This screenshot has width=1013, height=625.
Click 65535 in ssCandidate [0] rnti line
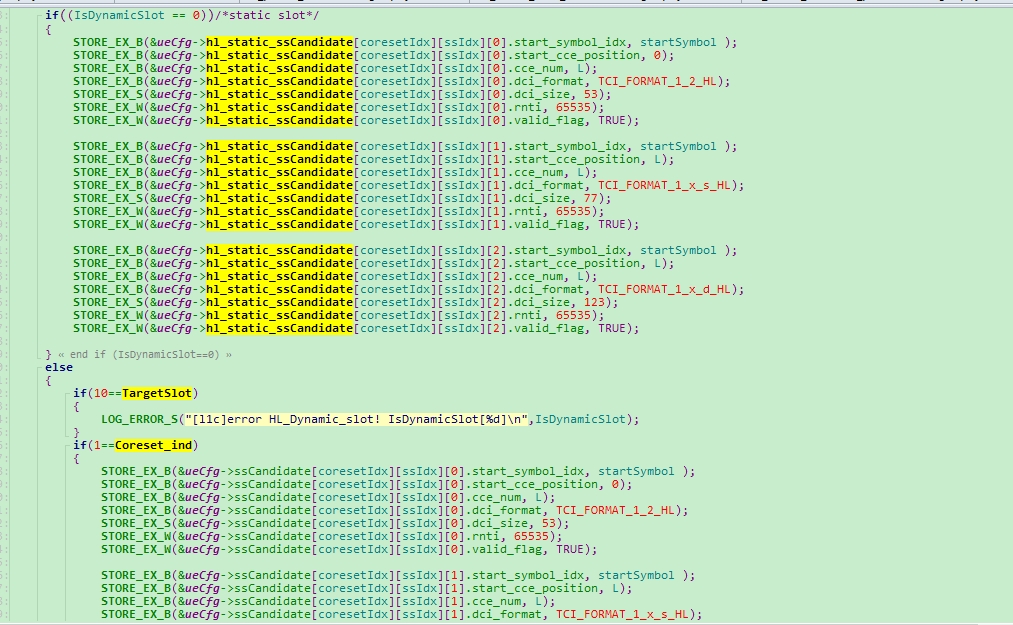[531, 536]
